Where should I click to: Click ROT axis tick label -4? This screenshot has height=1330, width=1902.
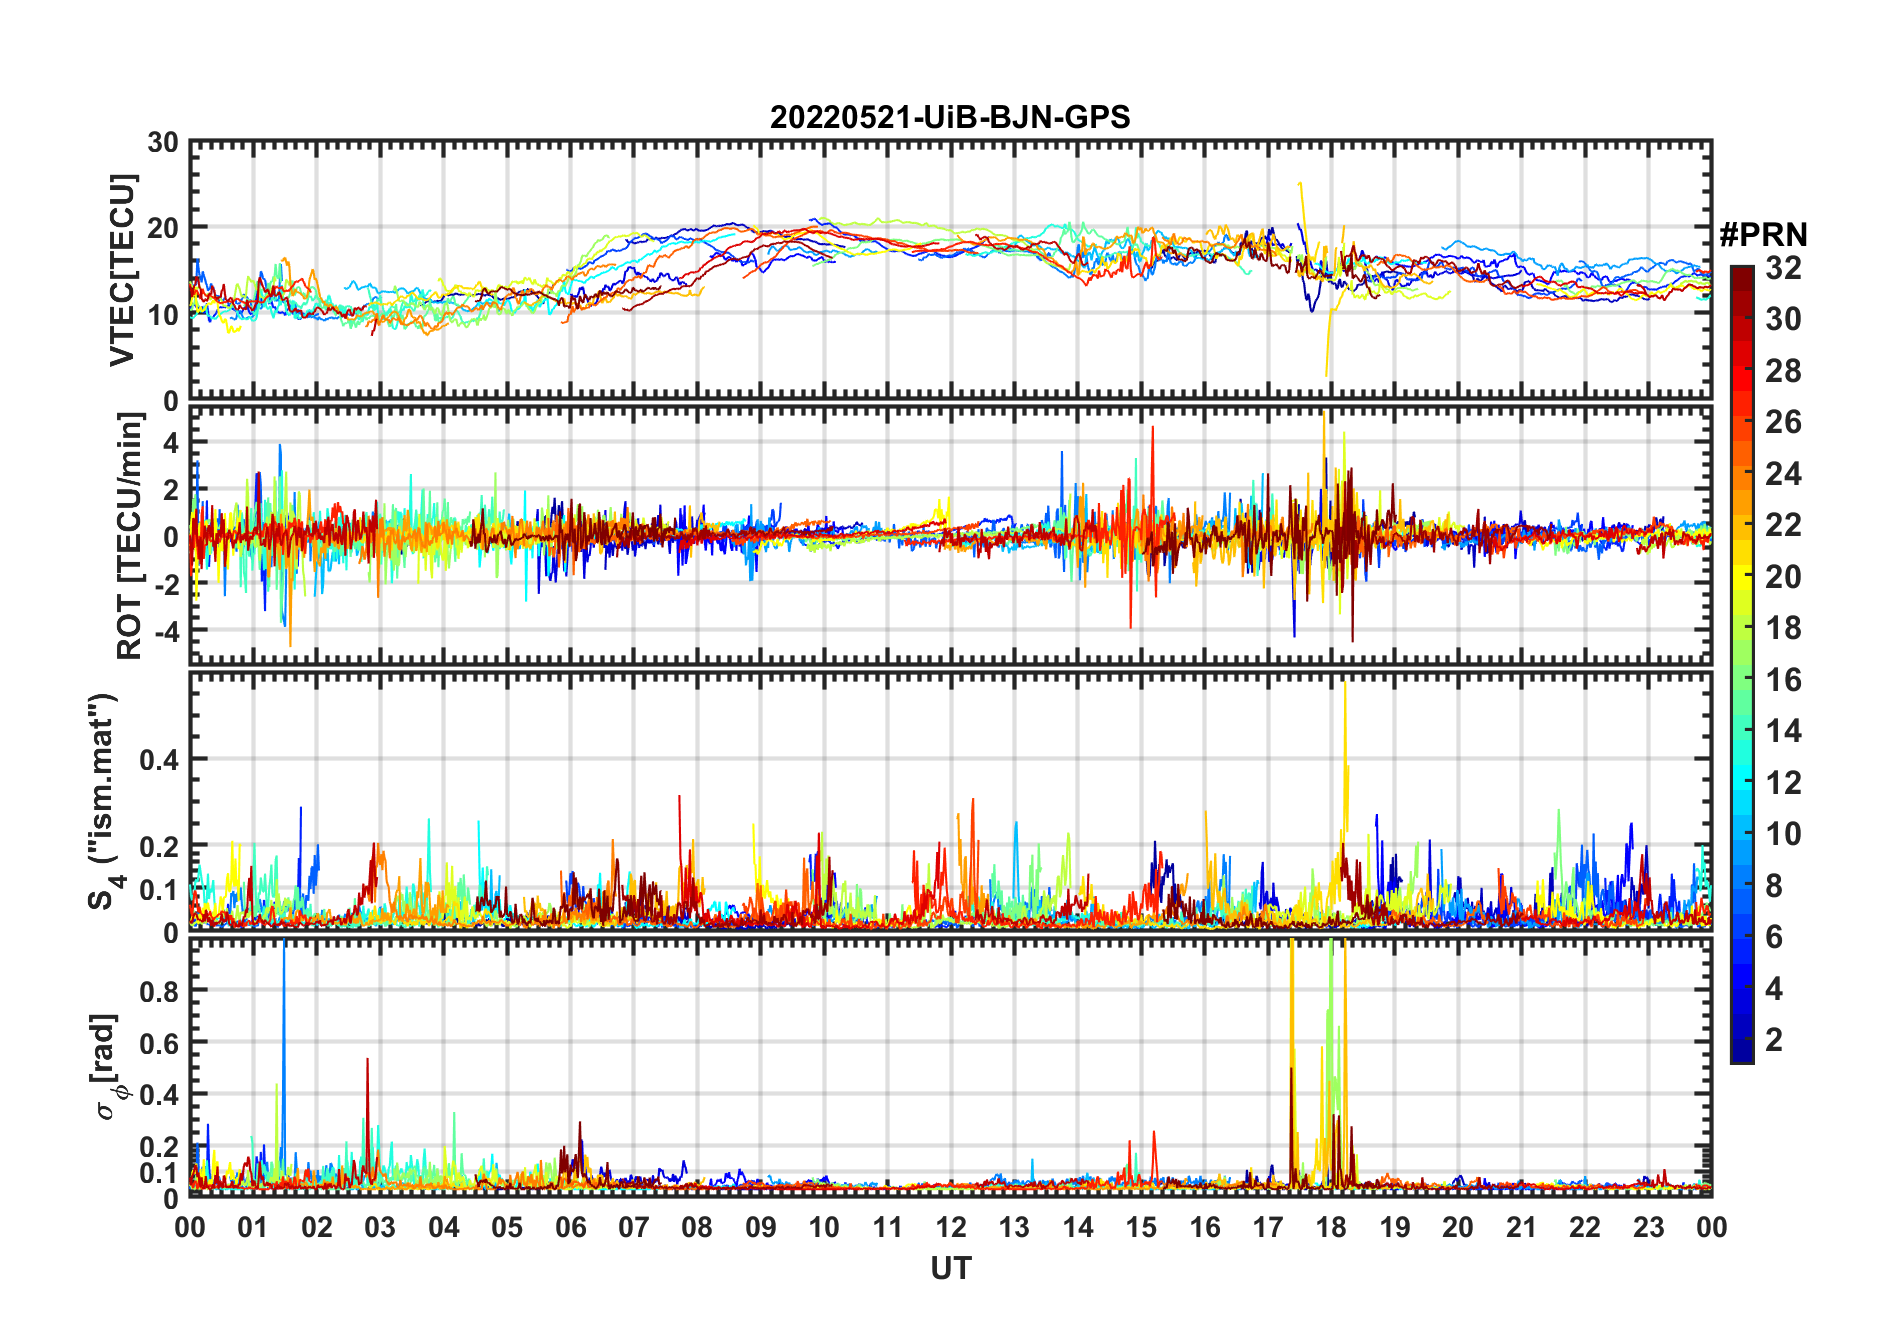tap(166, 632)
